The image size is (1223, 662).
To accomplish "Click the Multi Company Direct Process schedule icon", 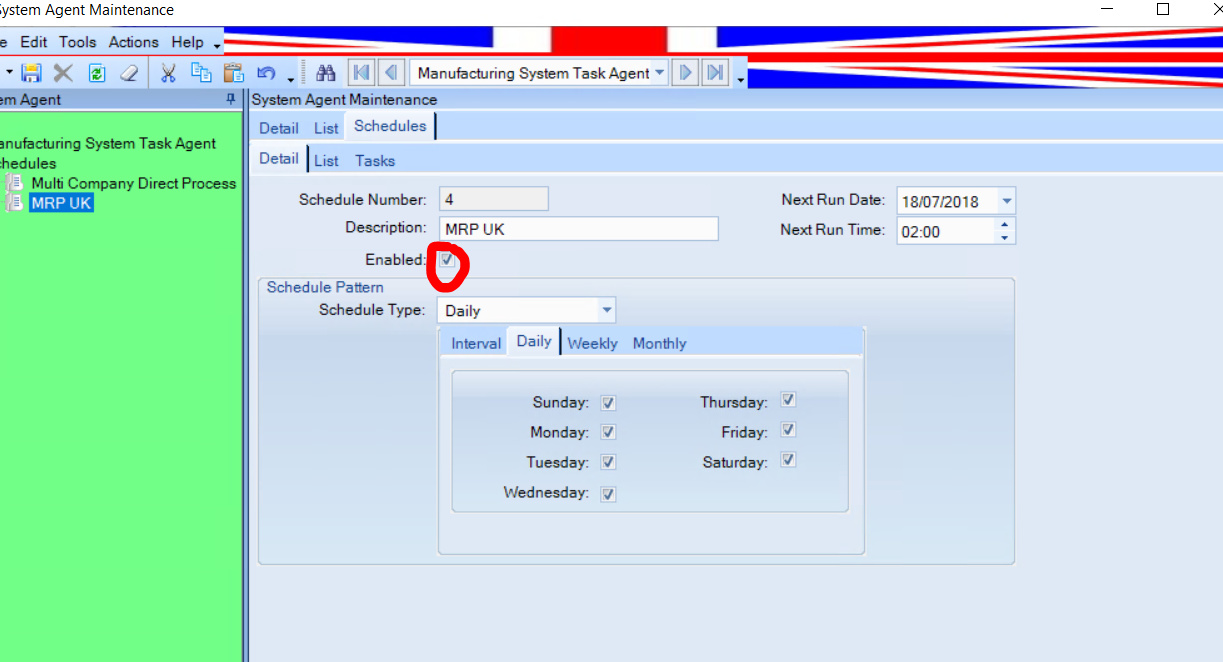I will pyautogui.click(x=14, y=183).
